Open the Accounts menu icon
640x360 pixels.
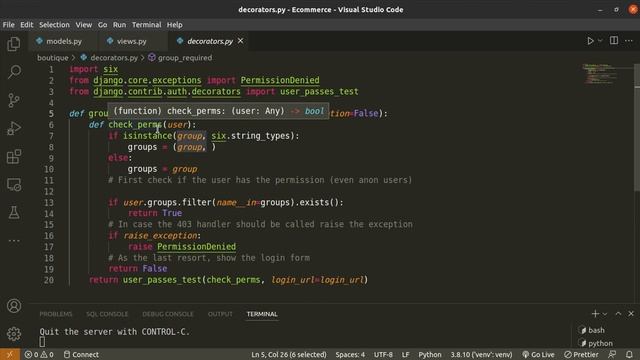click(14, 306)
